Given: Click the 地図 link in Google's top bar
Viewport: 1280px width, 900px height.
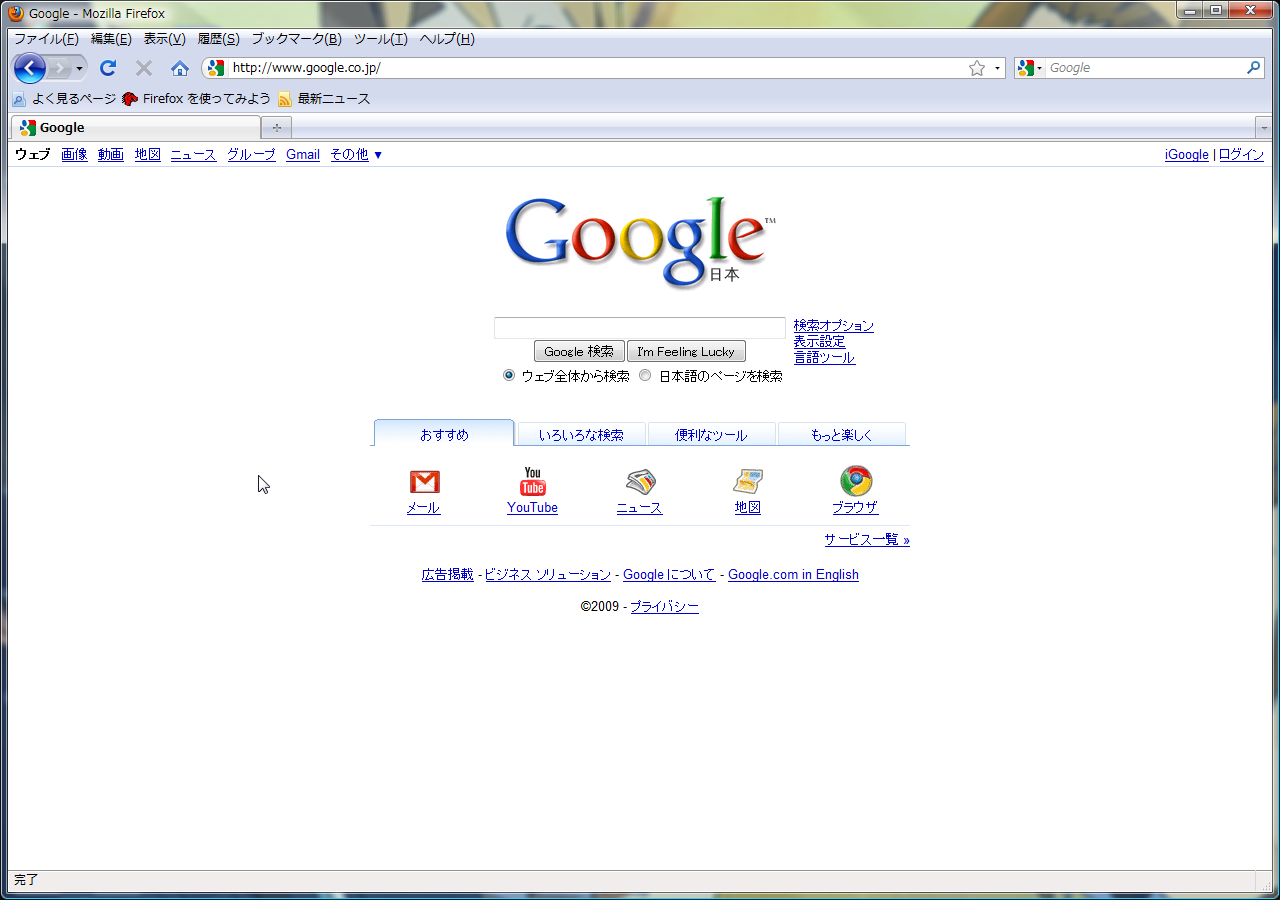Looking at the screenshot, I should [148, 154].
